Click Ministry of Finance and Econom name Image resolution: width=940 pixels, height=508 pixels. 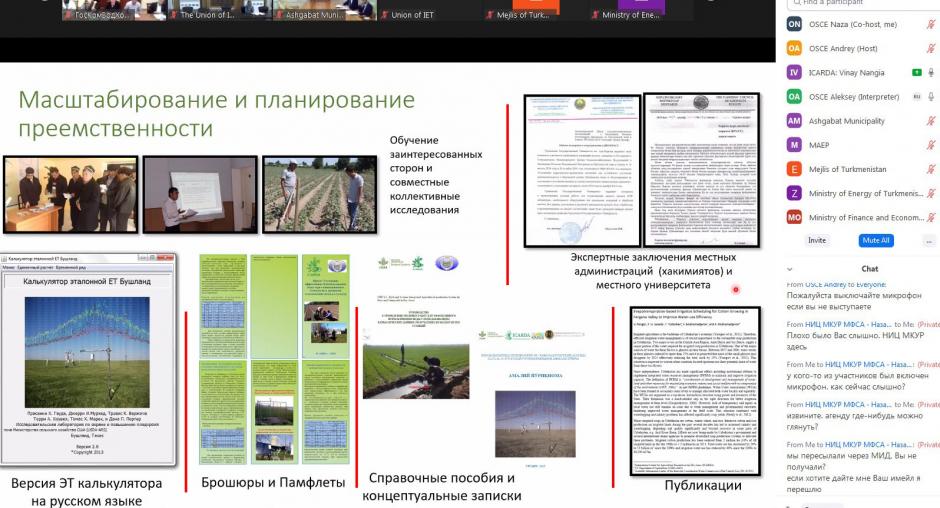click(866, 217)
